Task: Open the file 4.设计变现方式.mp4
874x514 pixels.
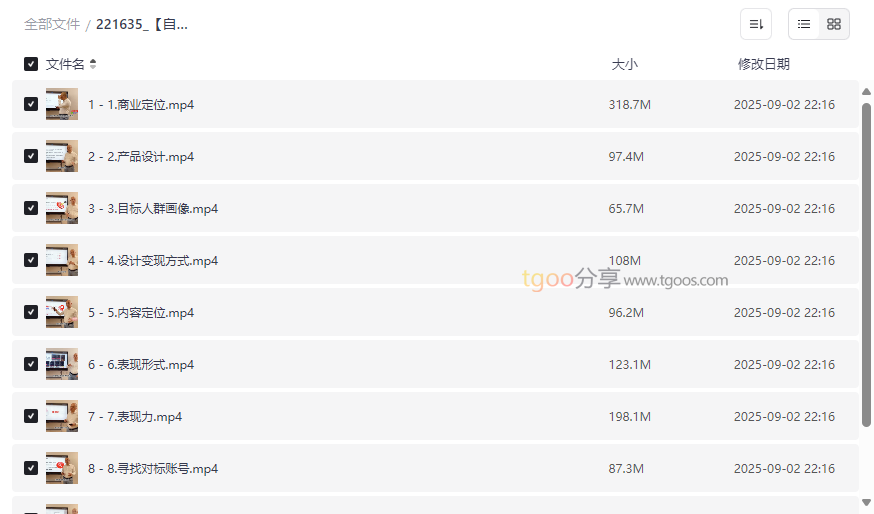Action: coord(153,260)
